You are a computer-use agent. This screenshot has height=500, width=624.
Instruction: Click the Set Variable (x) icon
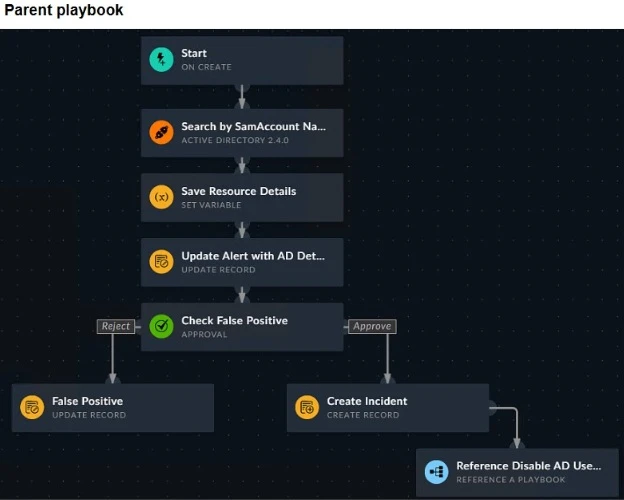(161, 197)
